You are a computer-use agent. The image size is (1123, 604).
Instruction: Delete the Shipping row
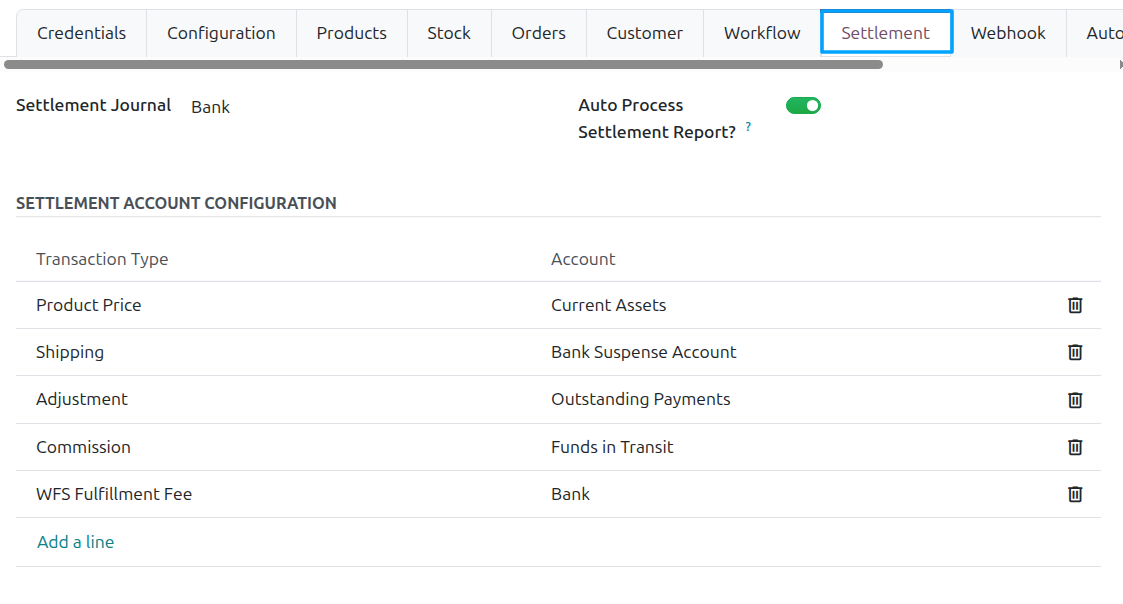(x=1075, y=353)
